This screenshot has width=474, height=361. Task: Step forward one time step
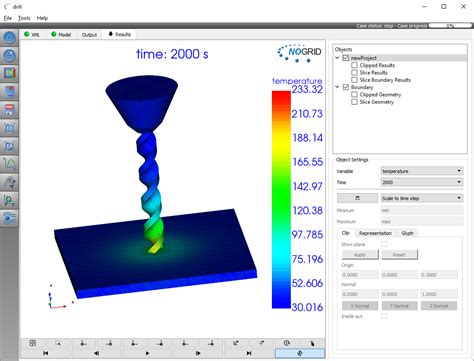198,353
